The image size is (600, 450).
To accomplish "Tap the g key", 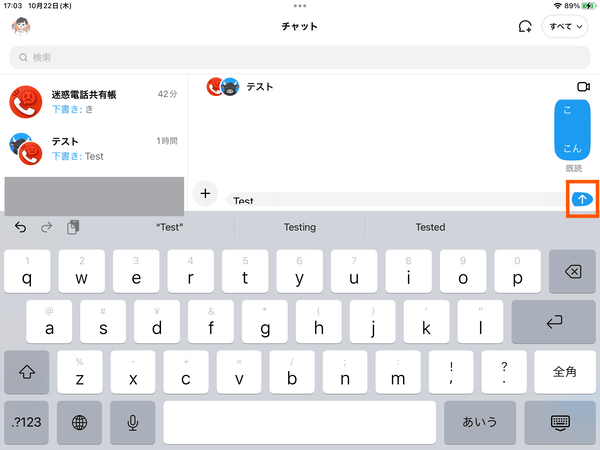I will [x=265, y=322].
